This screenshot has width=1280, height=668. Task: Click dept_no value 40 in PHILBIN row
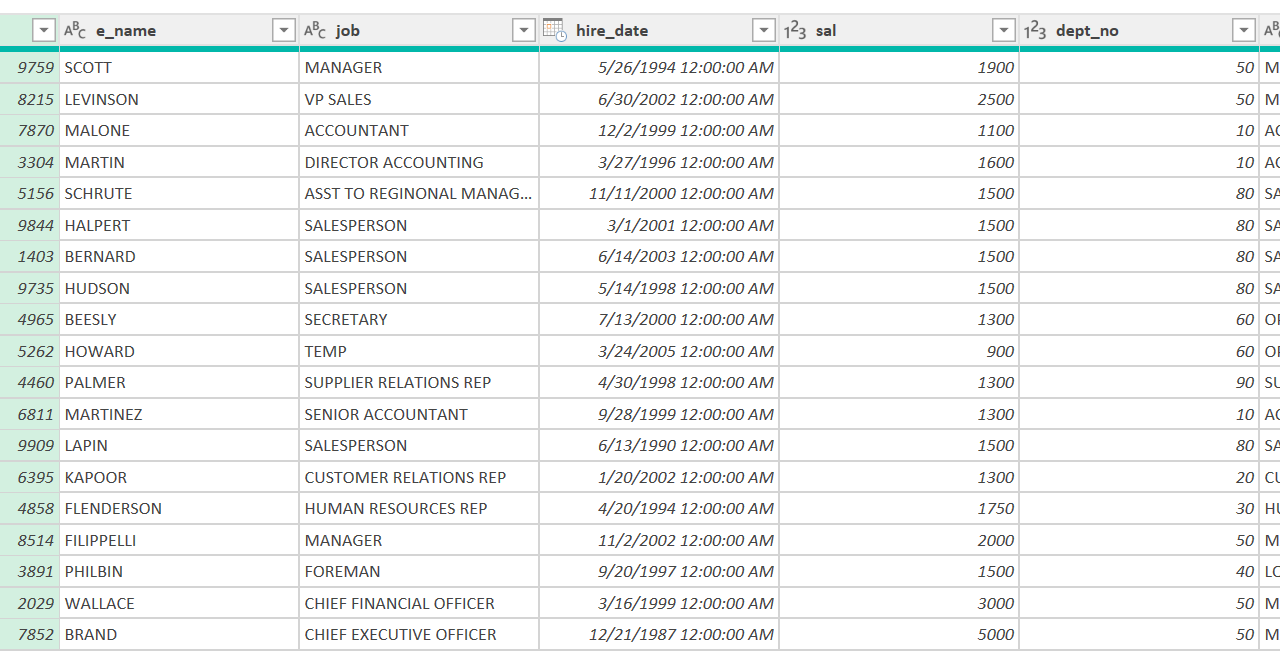1139,572
